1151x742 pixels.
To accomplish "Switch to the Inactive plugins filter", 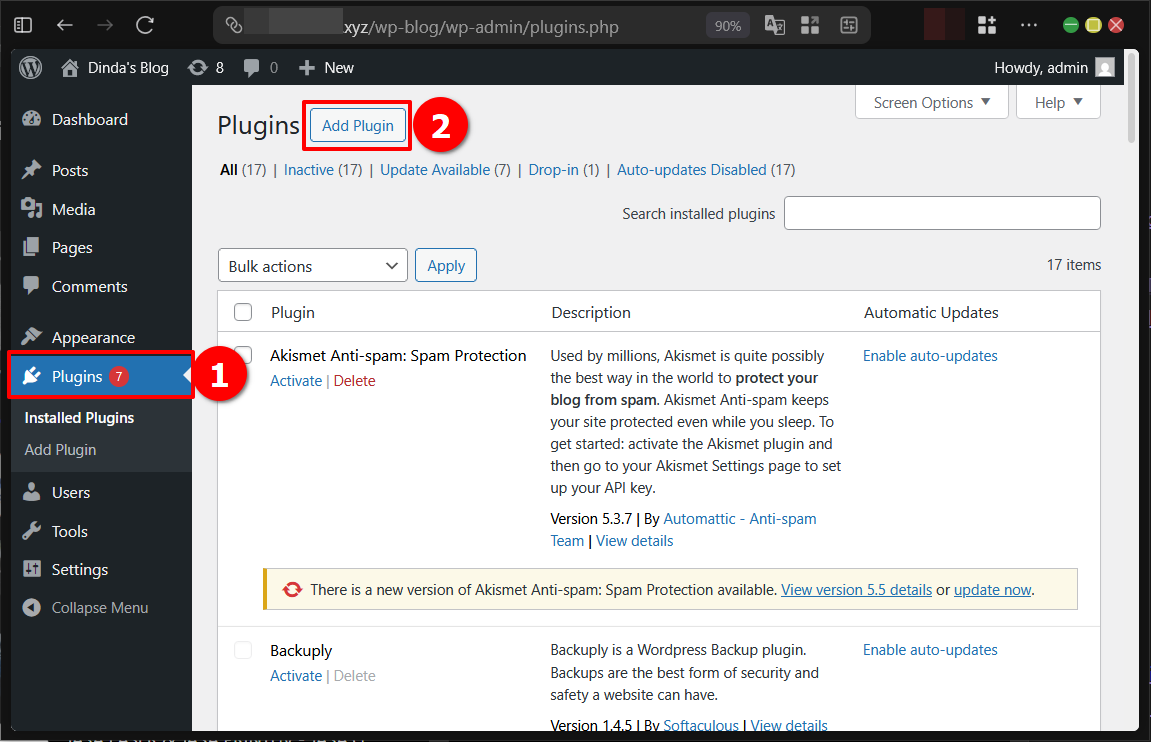I will click(309, 169).
